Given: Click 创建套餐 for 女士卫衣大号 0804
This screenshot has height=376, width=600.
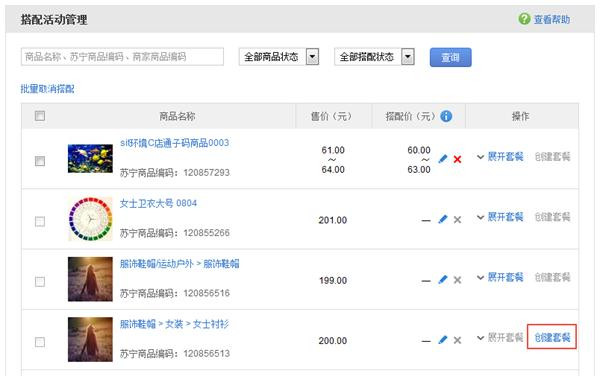Looking at the screenshot, I should pos(552,217).
